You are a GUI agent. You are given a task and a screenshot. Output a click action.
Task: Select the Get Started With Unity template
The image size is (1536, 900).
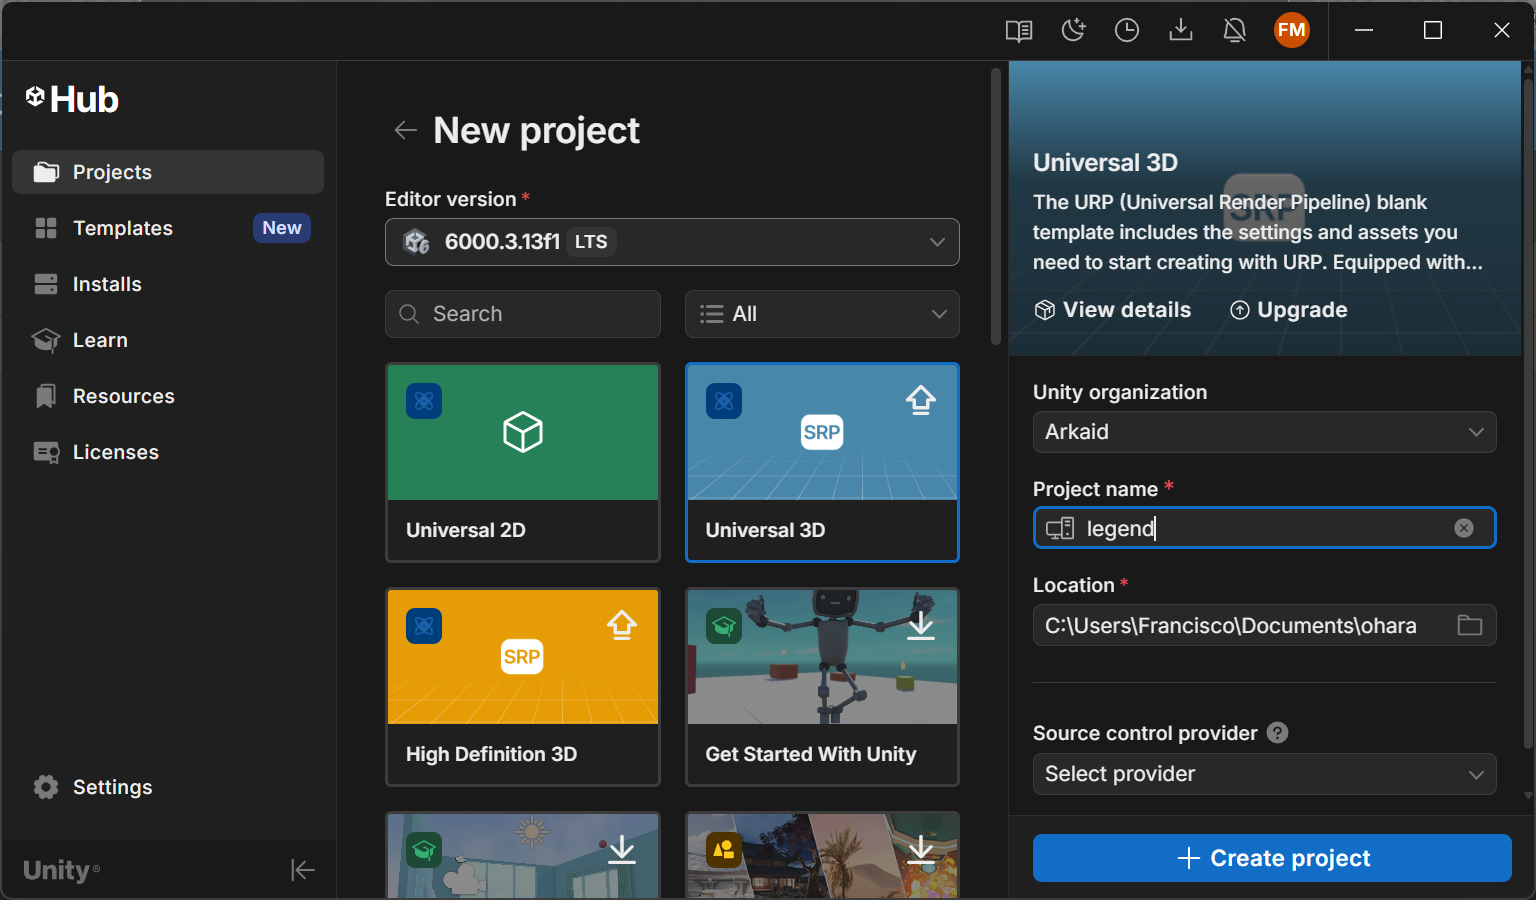tap(822, 687)
